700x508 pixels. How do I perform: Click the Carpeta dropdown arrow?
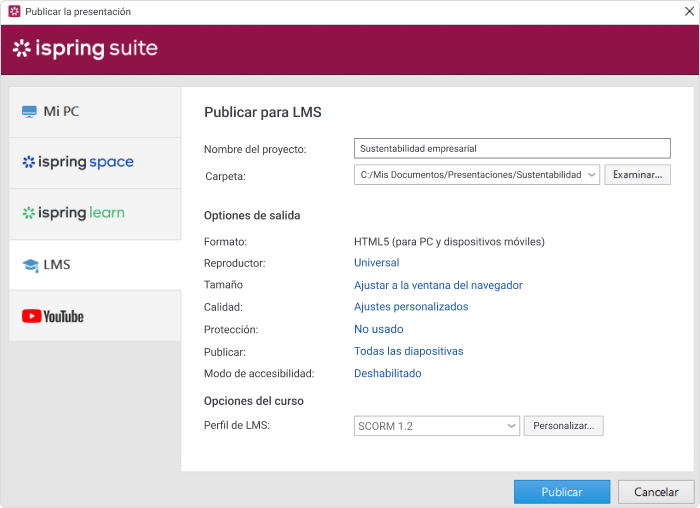point(592,175)
